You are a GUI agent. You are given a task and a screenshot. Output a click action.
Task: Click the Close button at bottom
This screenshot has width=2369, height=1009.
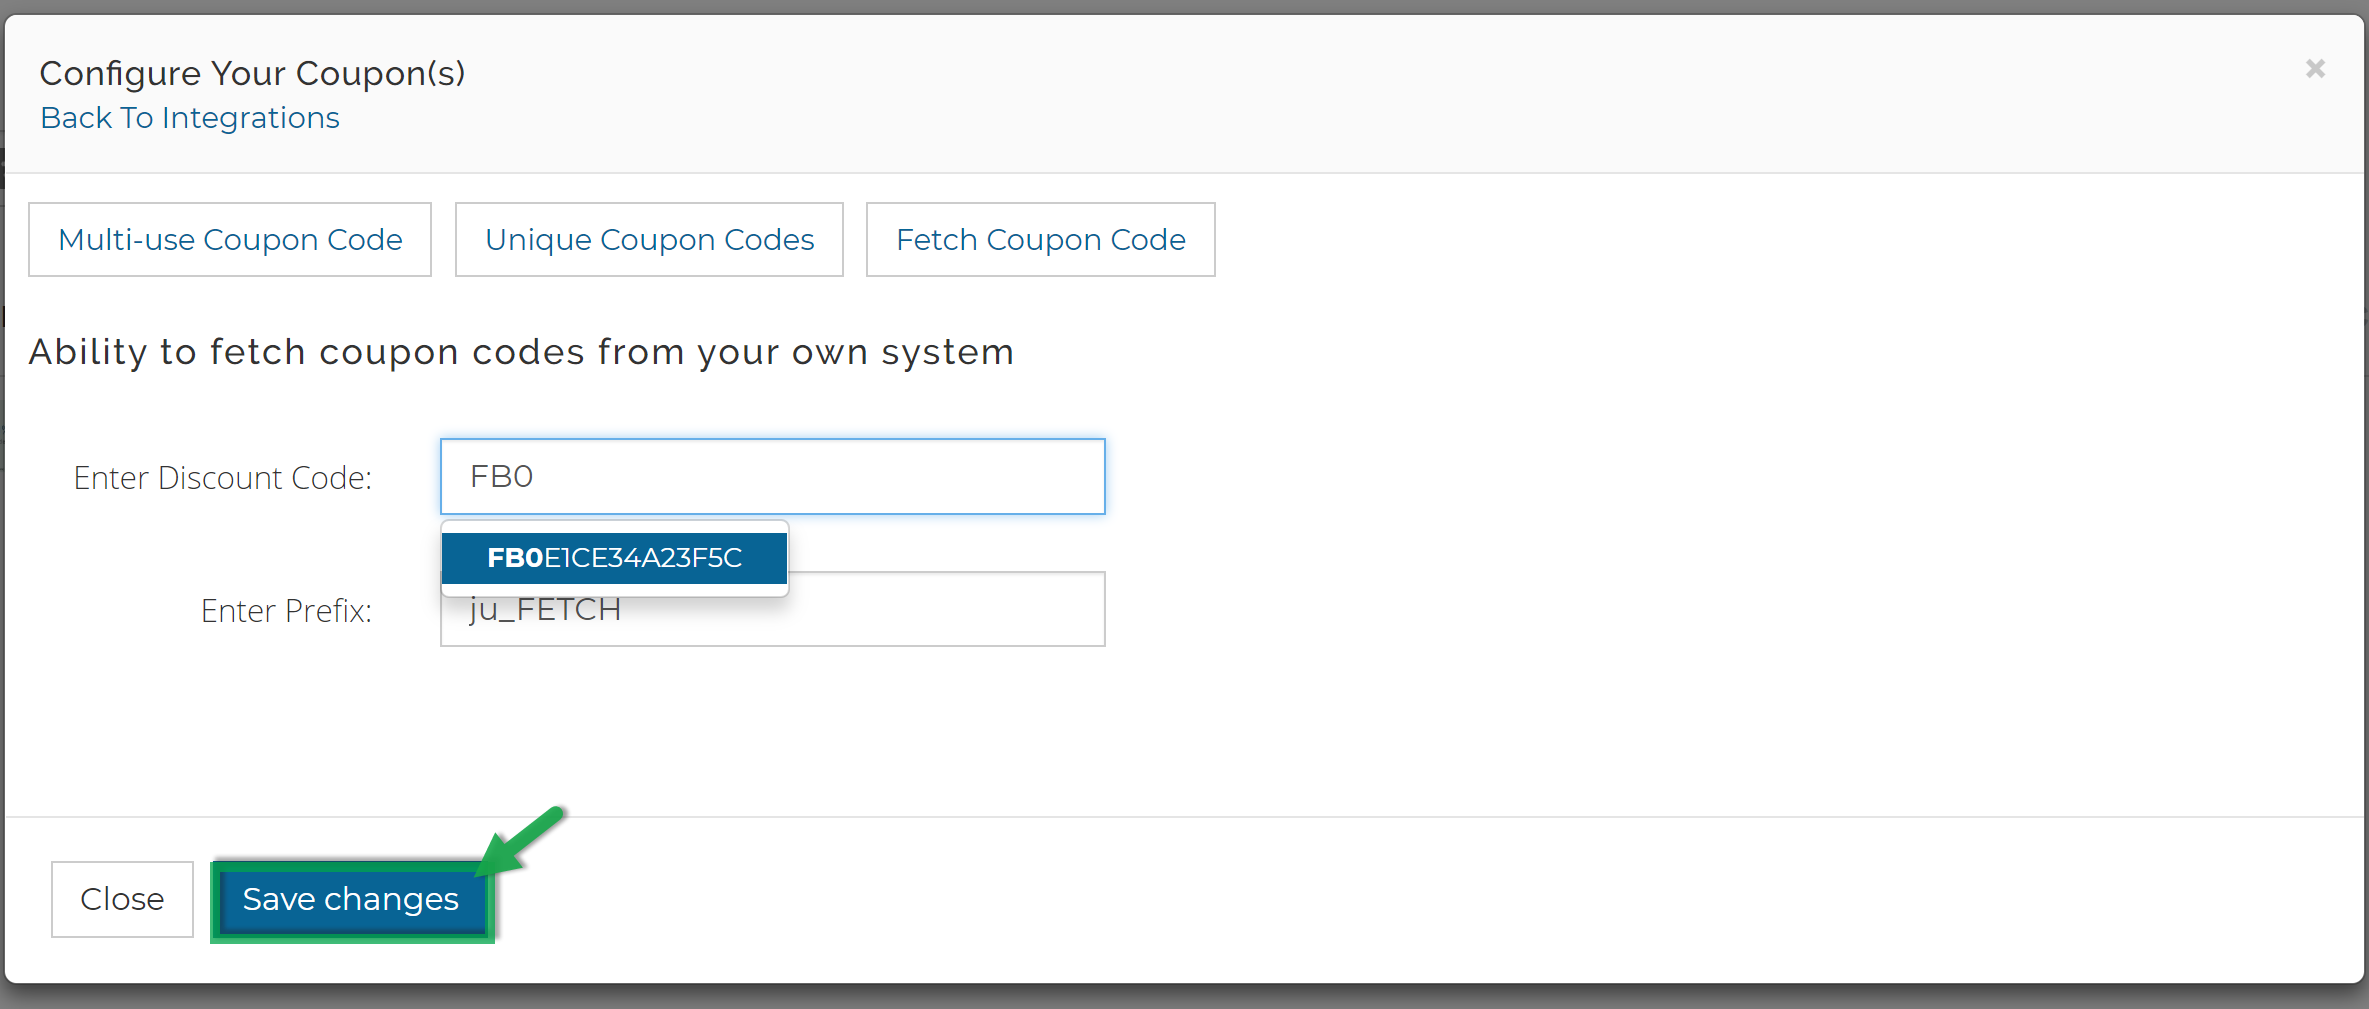tap(121, 899)
